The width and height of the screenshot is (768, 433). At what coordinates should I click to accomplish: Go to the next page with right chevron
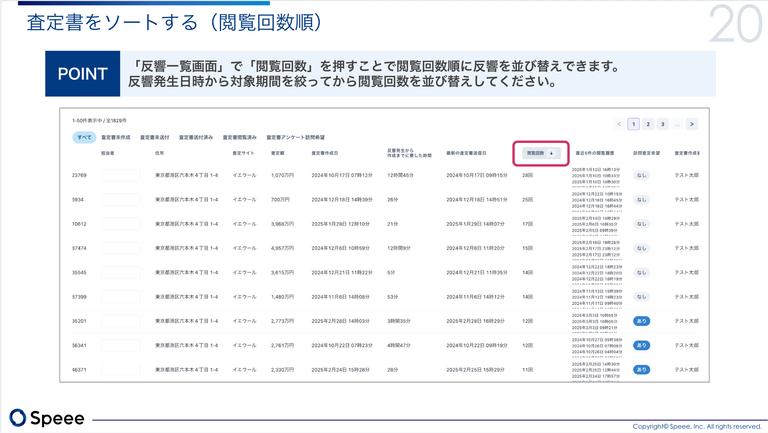pyautogui.click(x=691, y=124)
